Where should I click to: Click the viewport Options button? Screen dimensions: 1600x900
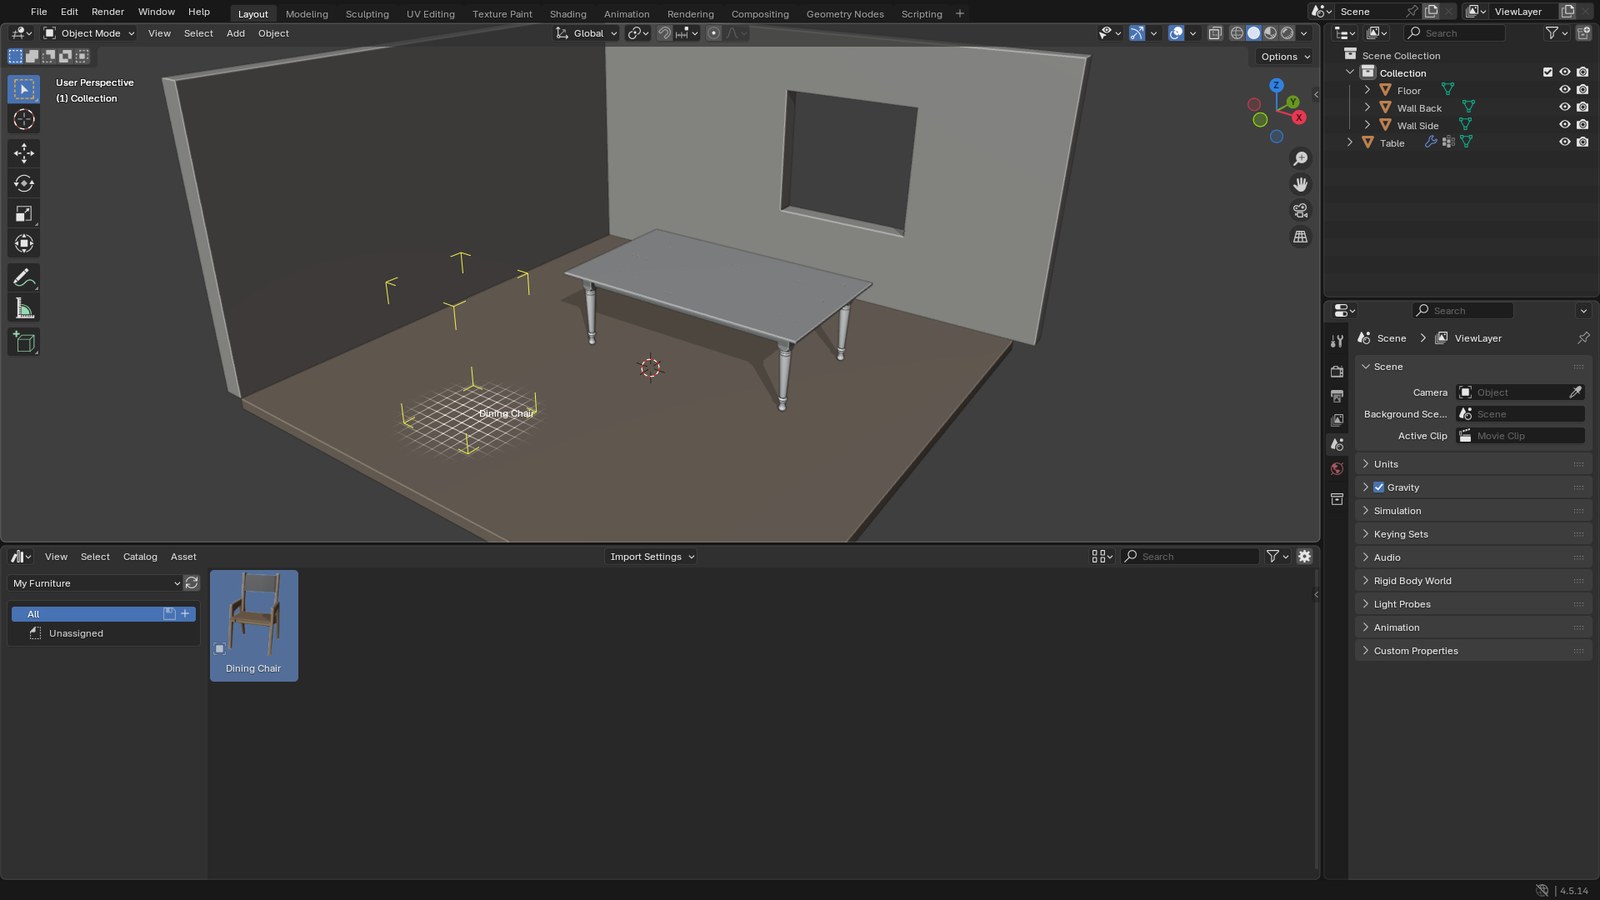(x=1285, y=57)
